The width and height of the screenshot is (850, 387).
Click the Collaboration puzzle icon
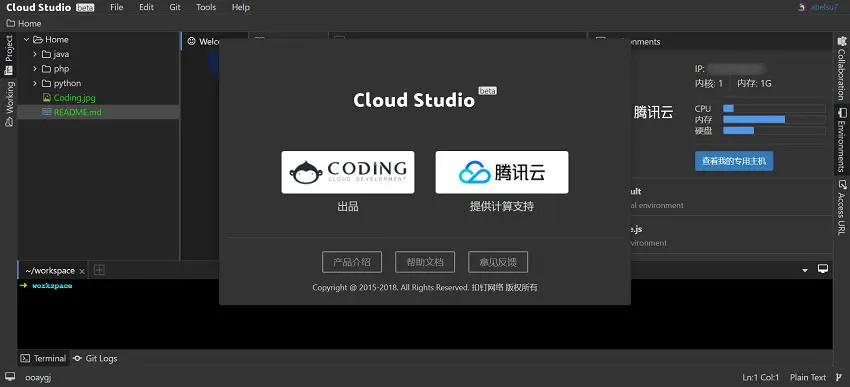[841, 41]
